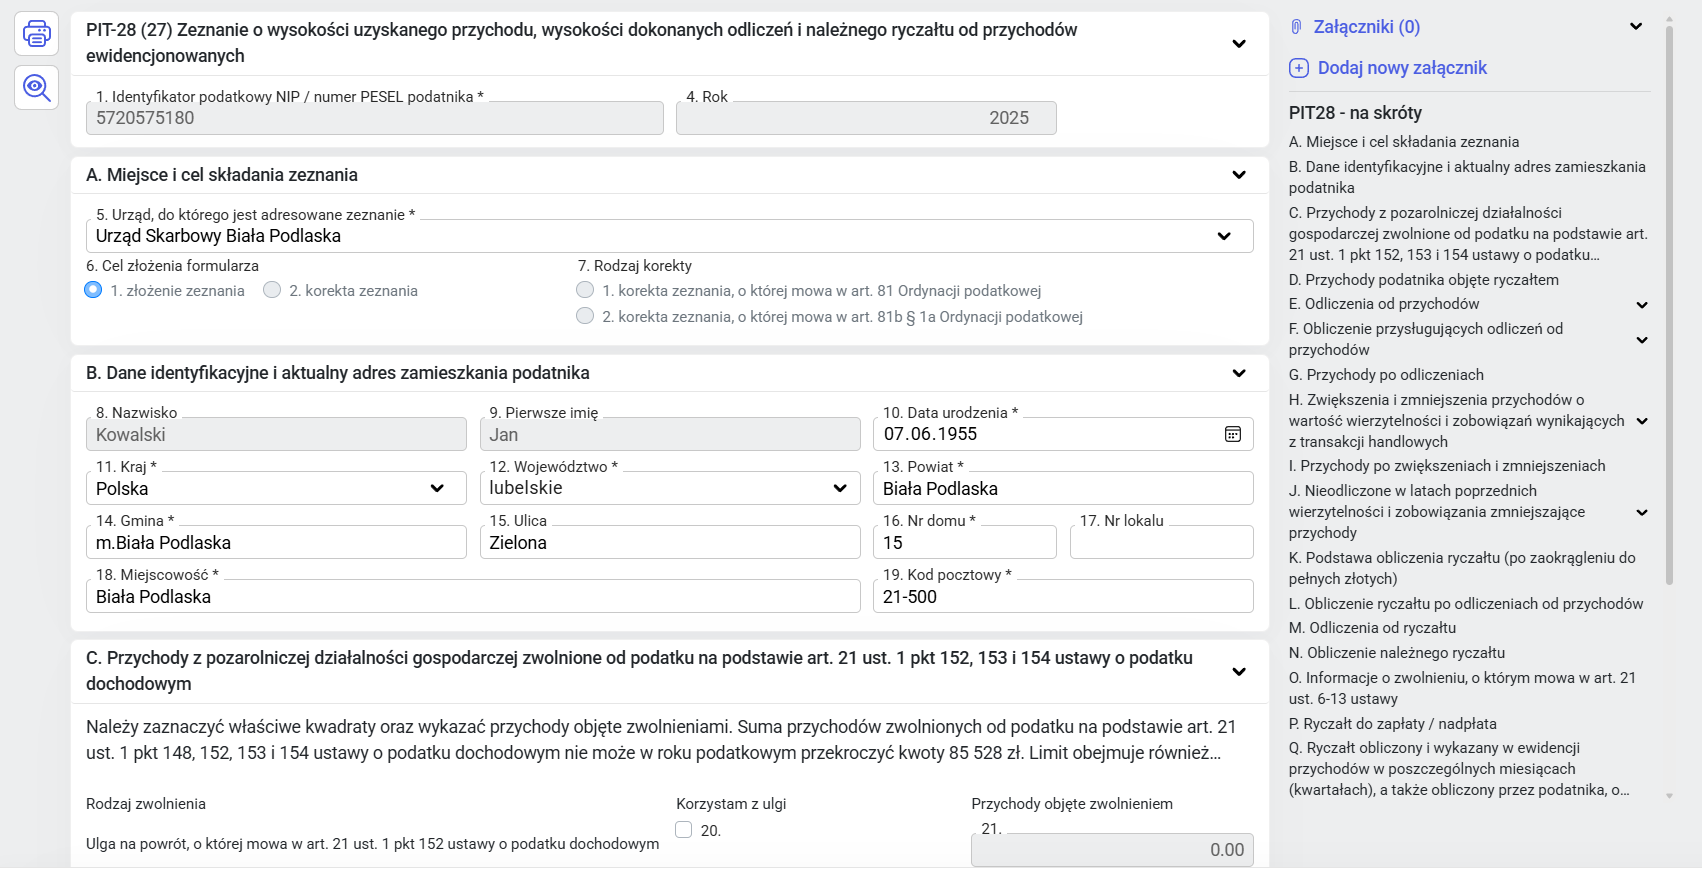Tick checkbox 20 for ulga na powrót
1702x870 pixels.
point(684,830)
